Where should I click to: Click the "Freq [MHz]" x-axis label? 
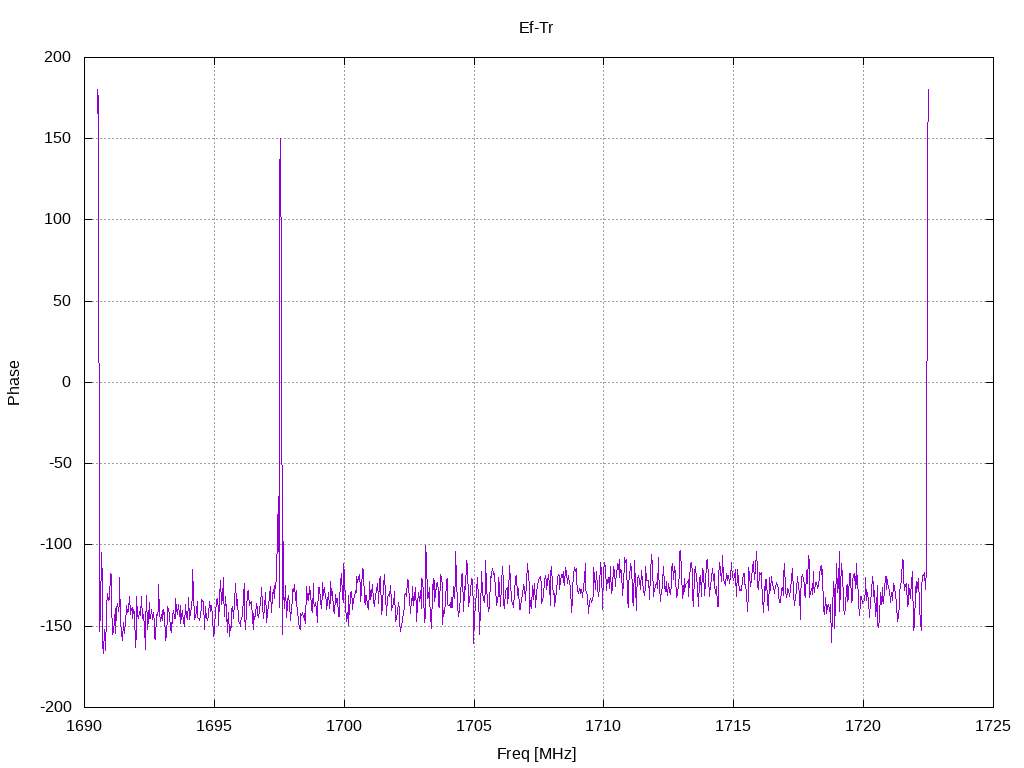click(x=537, y=754)
